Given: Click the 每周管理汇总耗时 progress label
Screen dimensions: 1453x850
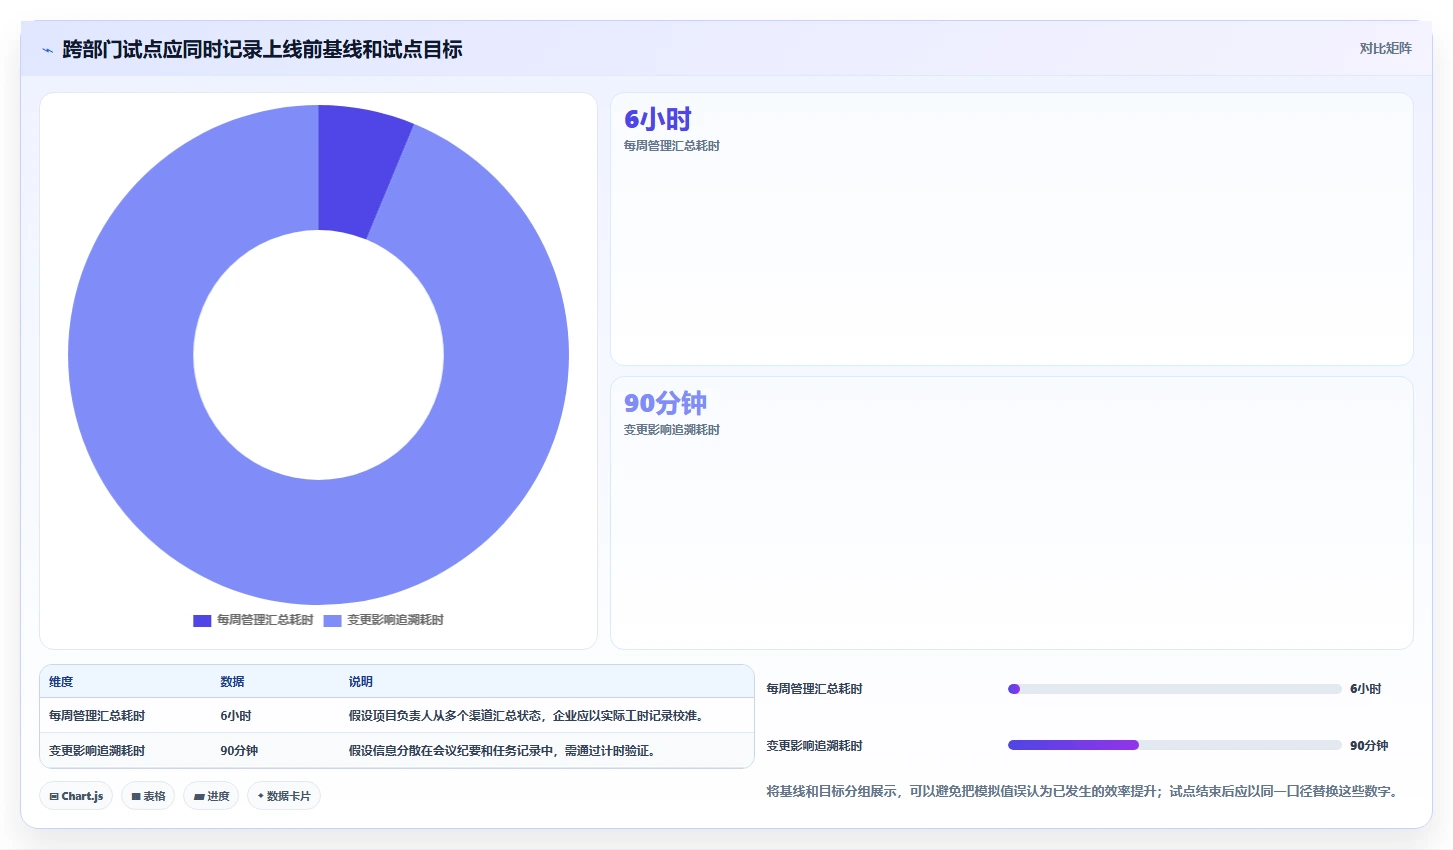Looking at the screenshot, I should (814, 689).
